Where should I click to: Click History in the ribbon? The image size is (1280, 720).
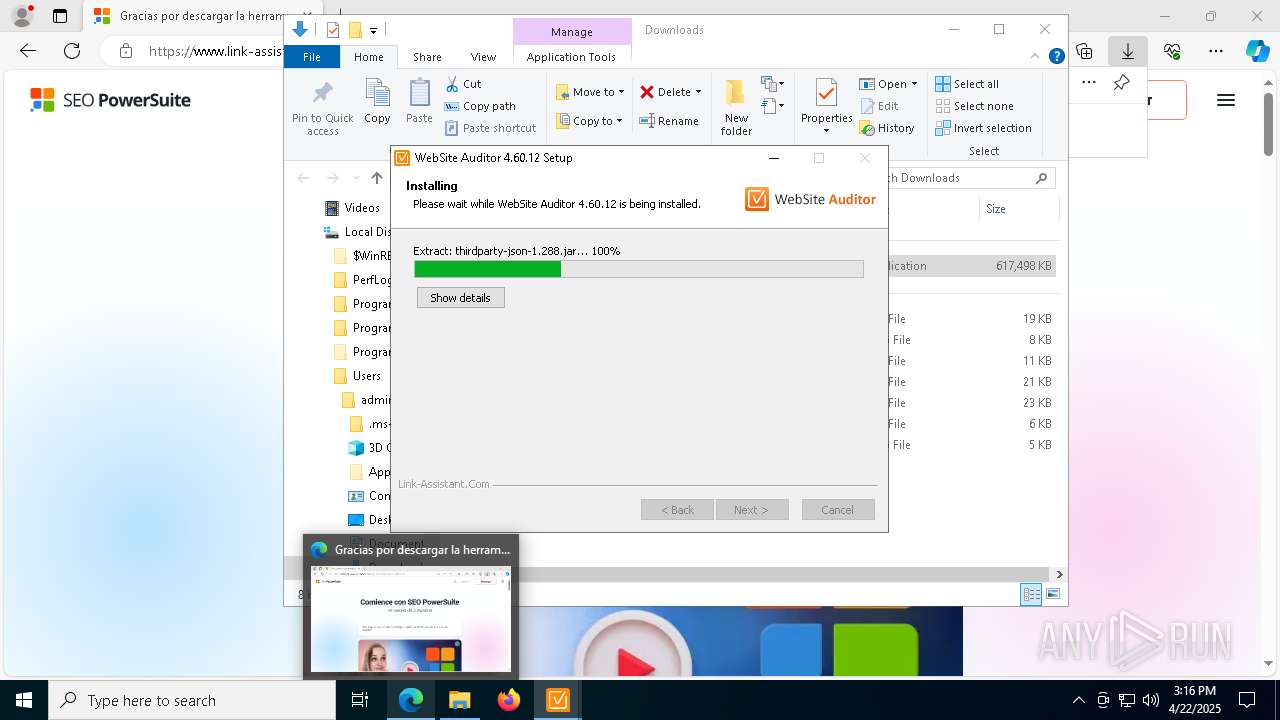pos(887,128)
